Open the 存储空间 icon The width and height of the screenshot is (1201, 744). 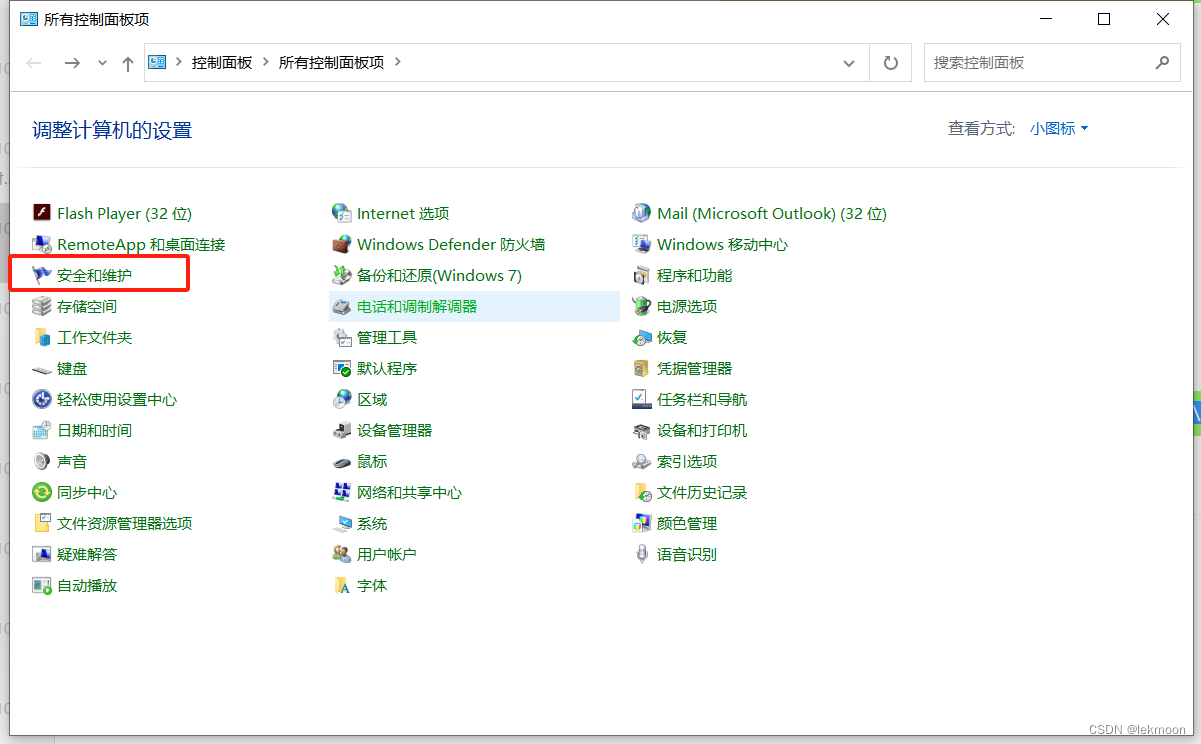[41, 306]
